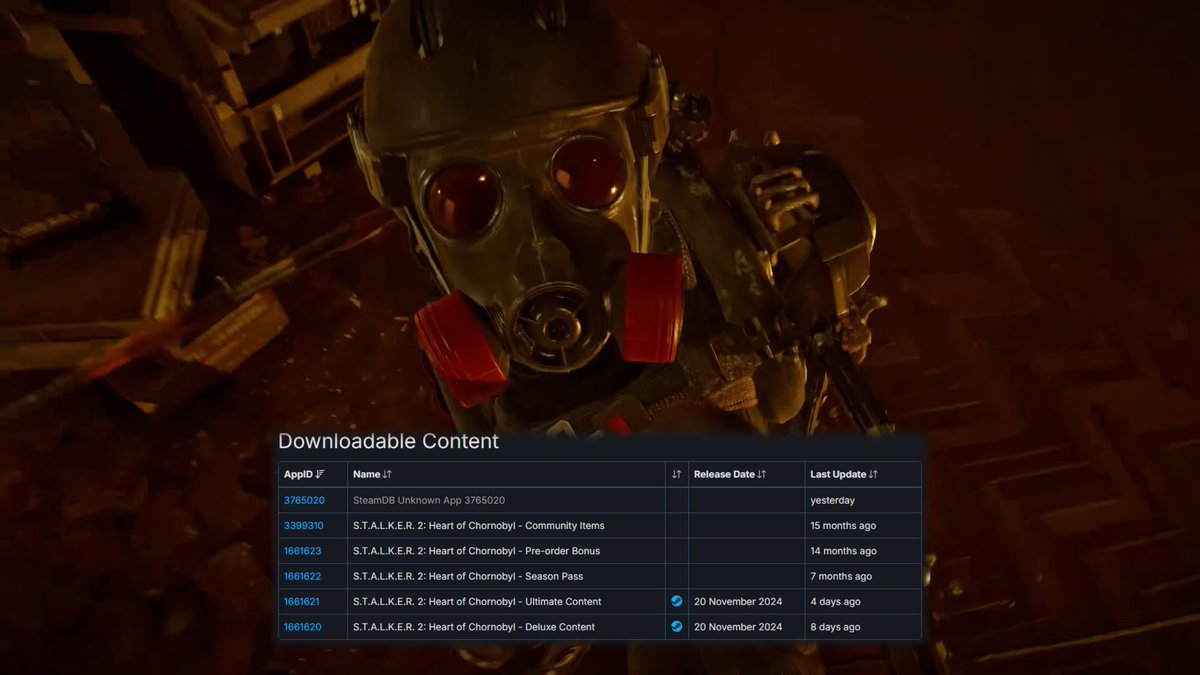The width and height of the screenshot is (1200, 675).
Task: Select the 'Community Items' DLC name
Action: [479, 525]
